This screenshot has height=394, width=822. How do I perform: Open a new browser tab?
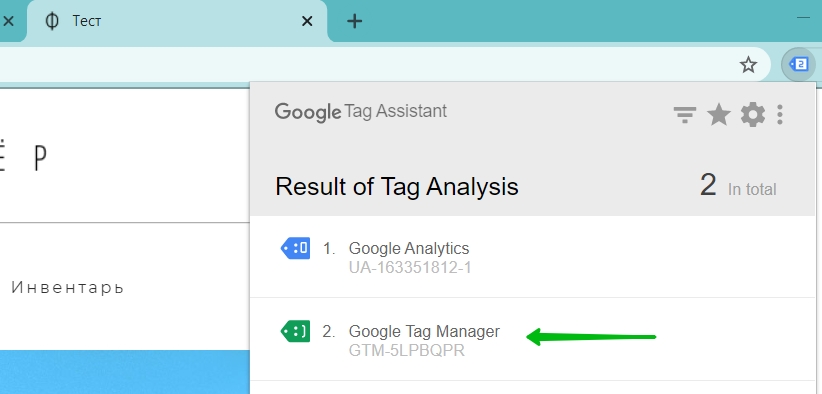[x=355, y=21]
